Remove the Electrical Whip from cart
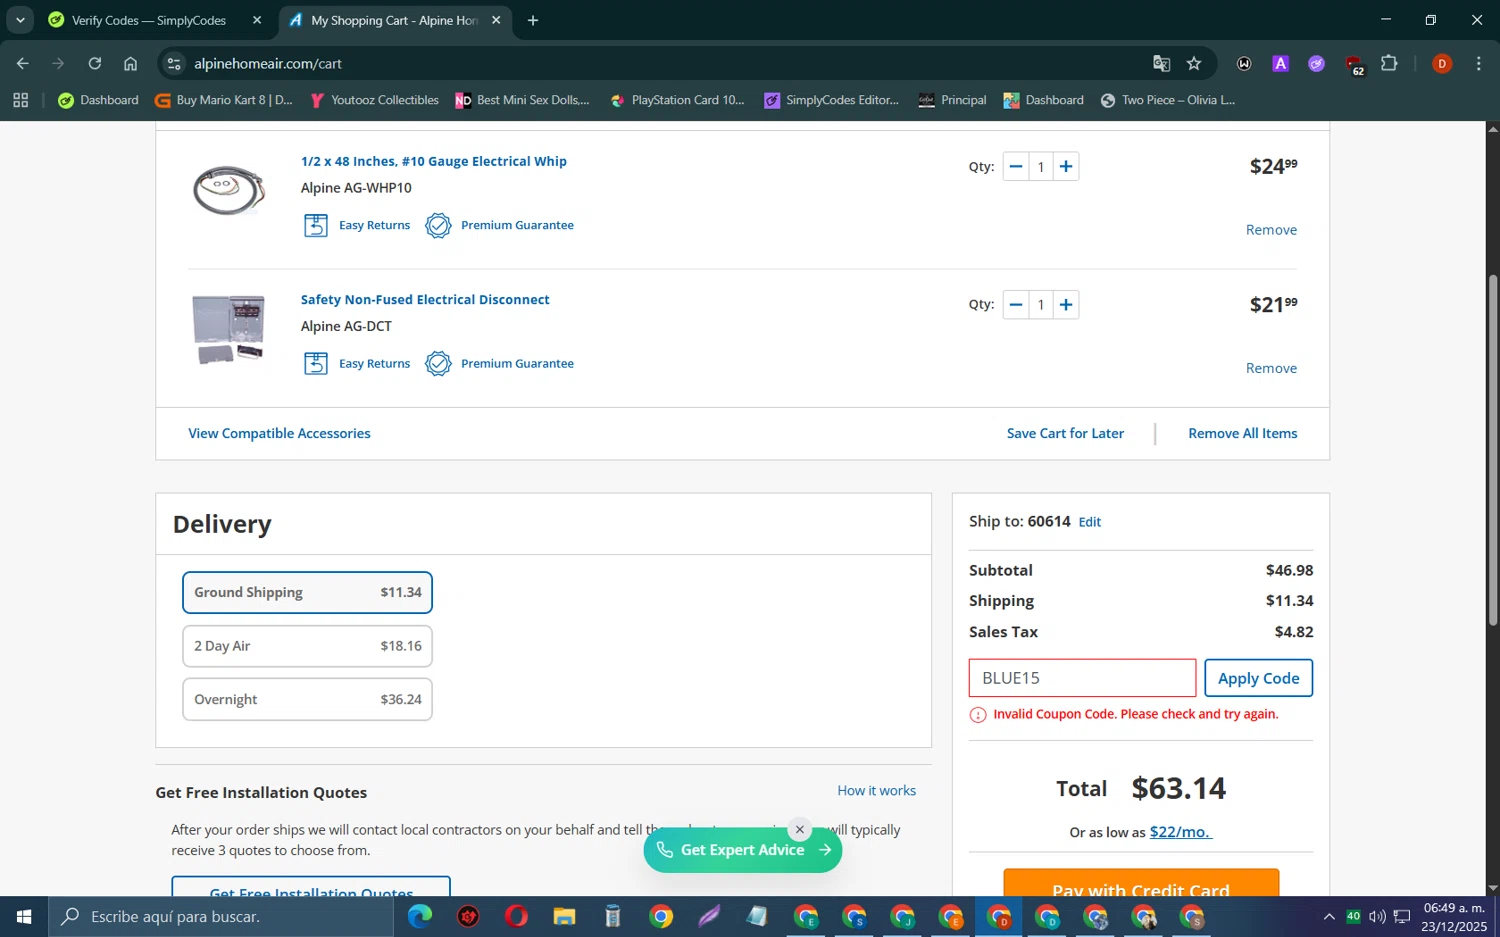This screenshot has width=1500, height=937. click(x=1271, y=230)
